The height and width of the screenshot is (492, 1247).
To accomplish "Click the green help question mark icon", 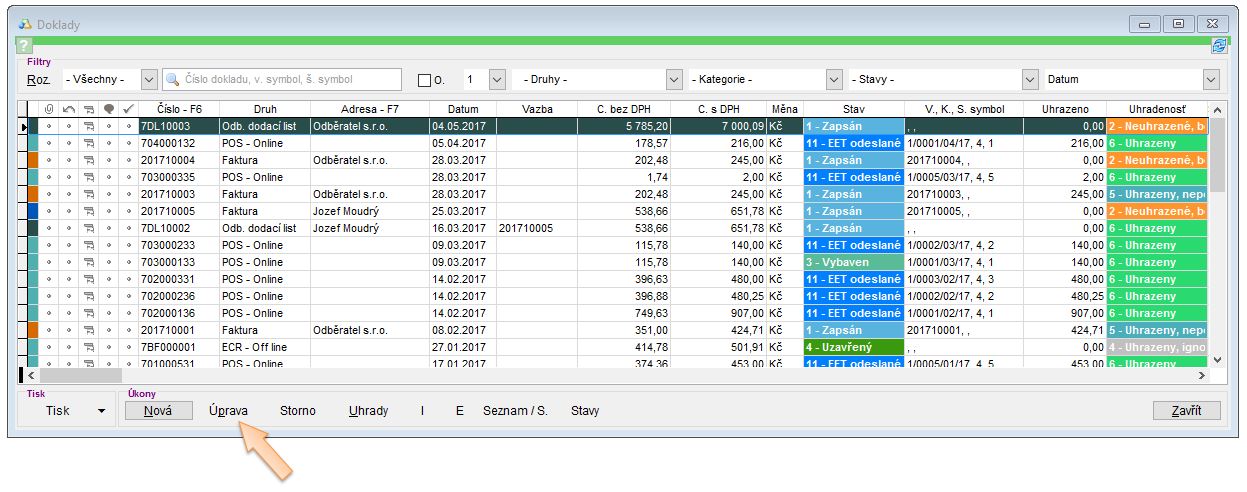I will point(25,46).
